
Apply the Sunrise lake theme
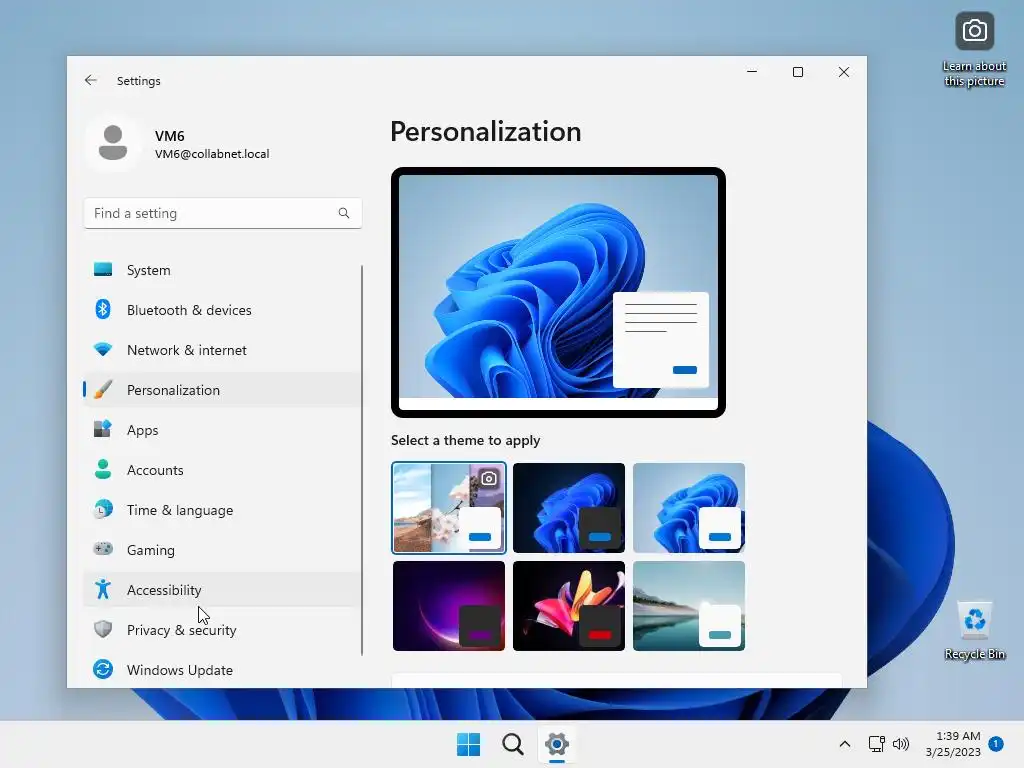tap(689, 605)
